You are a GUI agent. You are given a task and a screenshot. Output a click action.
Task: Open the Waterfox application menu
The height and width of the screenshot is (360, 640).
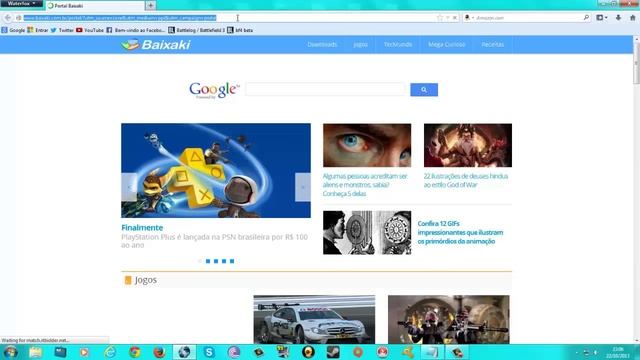(21, 3)
